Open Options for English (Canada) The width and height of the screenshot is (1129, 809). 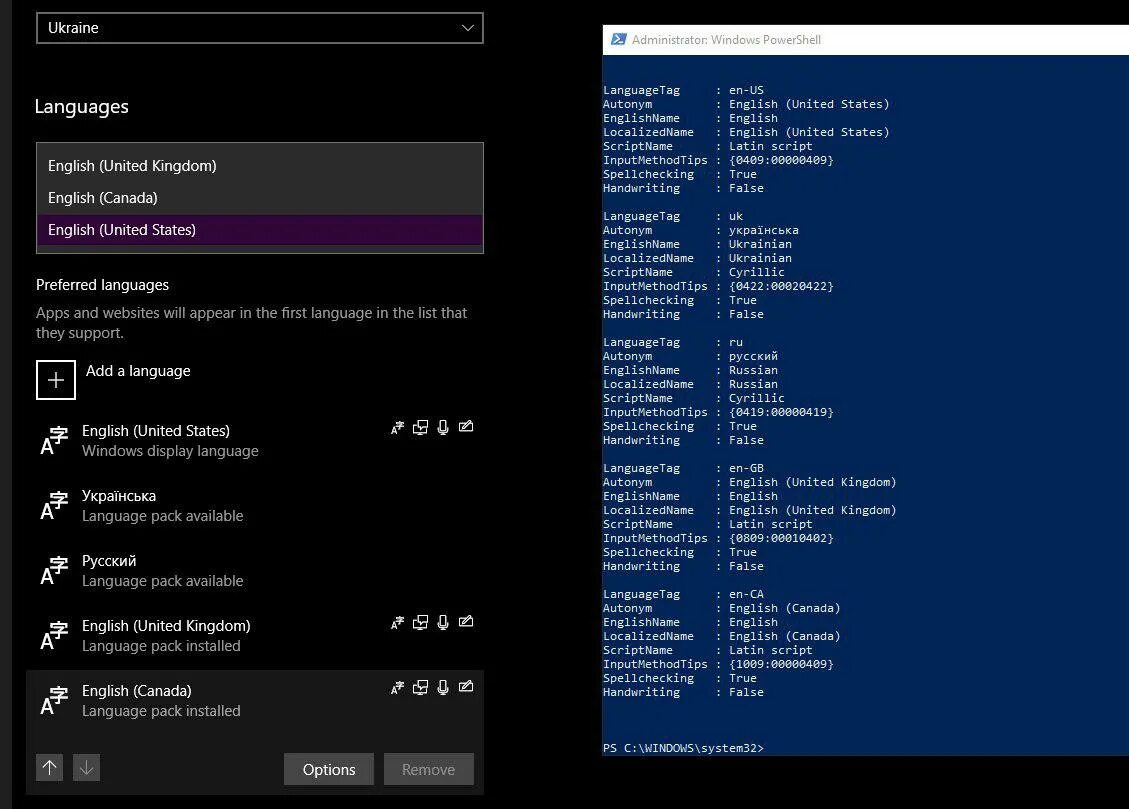(329, 769)
